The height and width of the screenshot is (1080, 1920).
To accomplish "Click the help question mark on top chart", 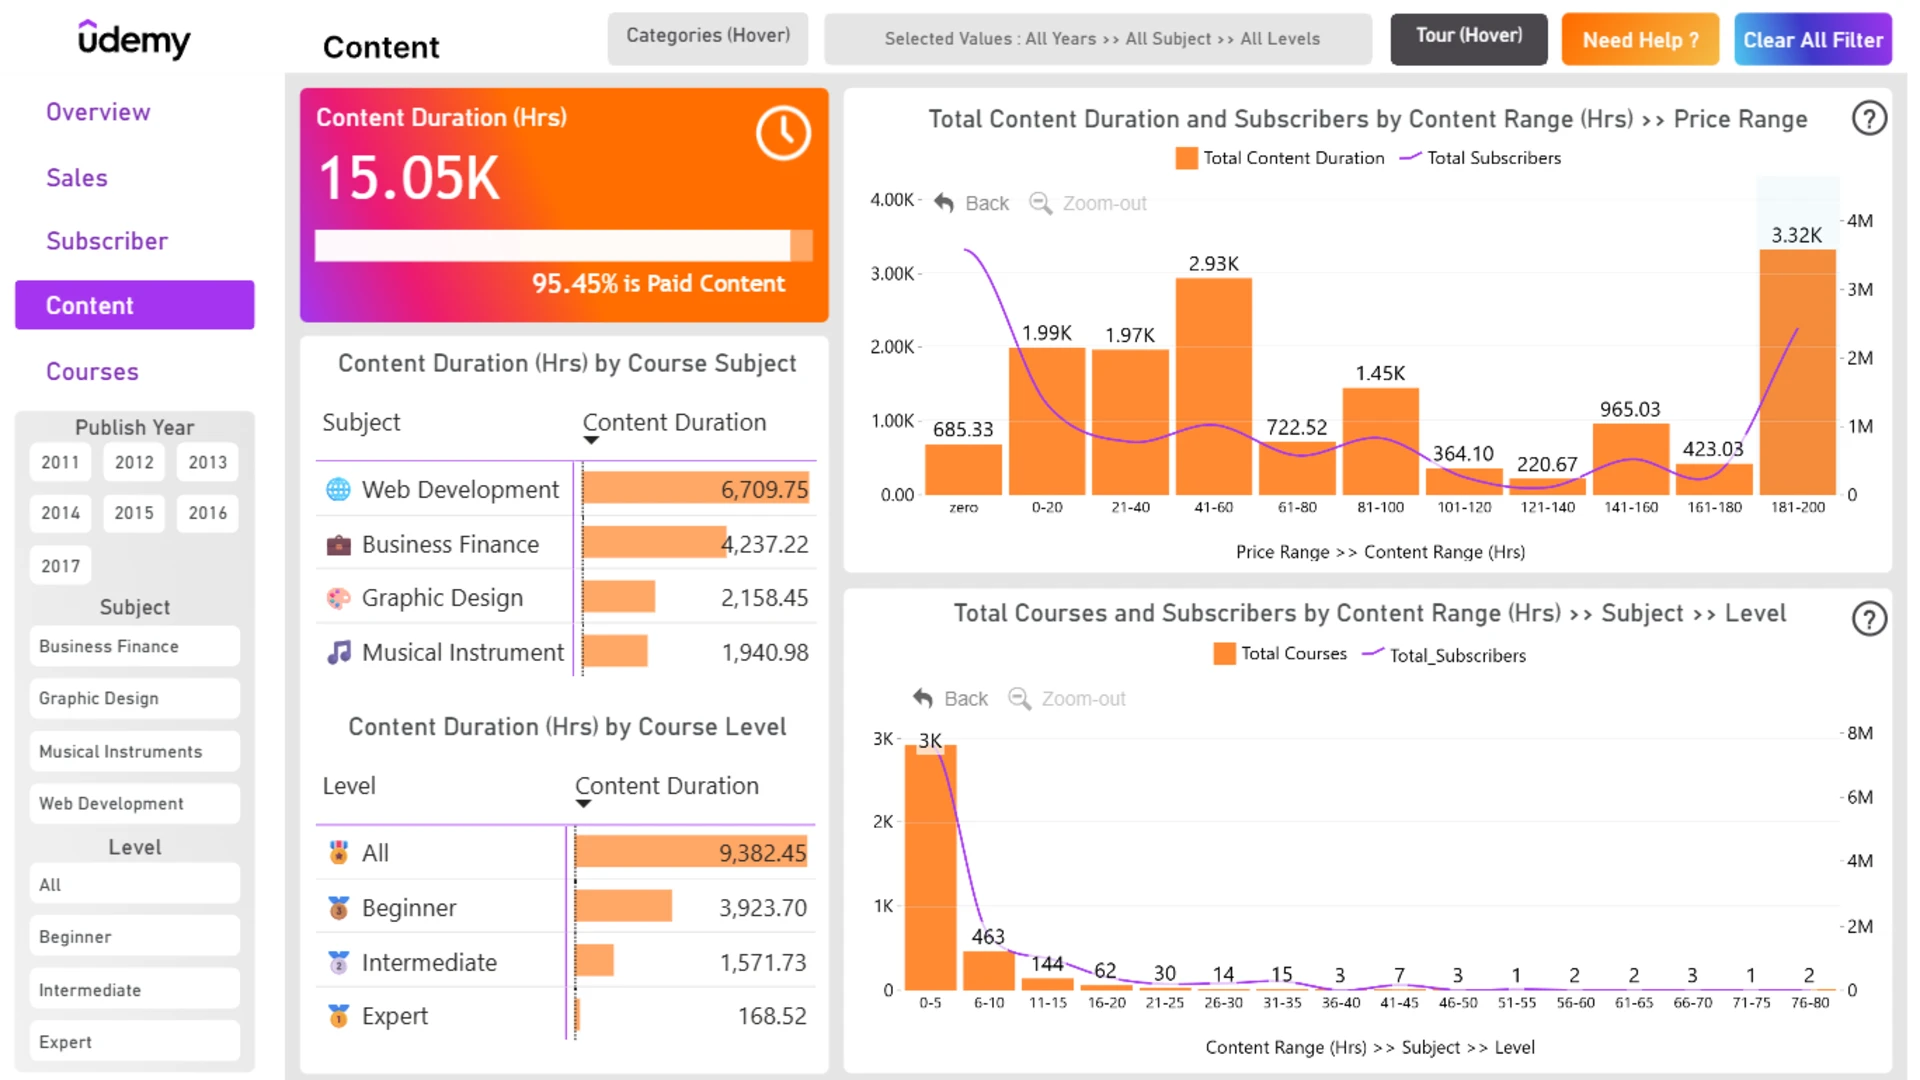I will pyautogui.click(x=1868, y=119).
